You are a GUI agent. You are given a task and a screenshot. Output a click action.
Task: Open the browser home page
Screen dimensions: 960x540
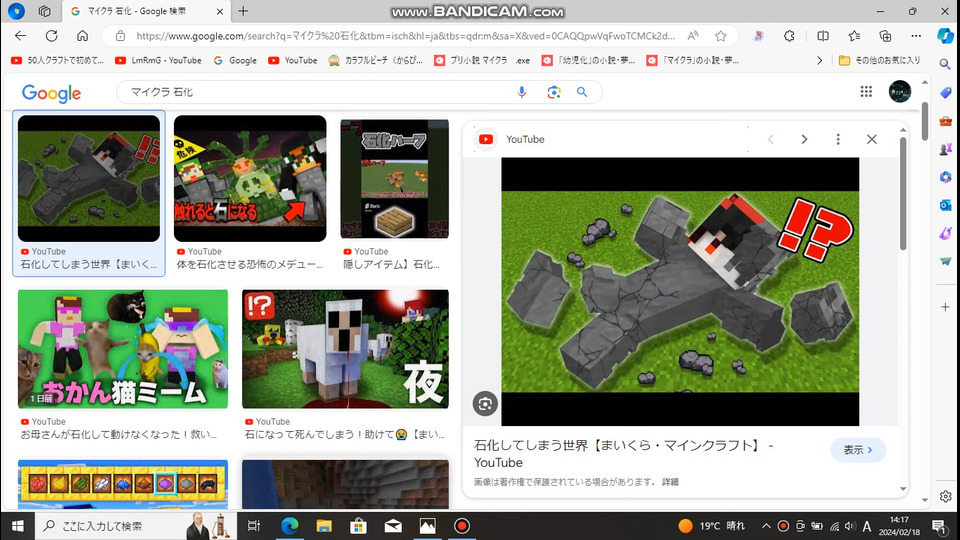click(82, 36)
